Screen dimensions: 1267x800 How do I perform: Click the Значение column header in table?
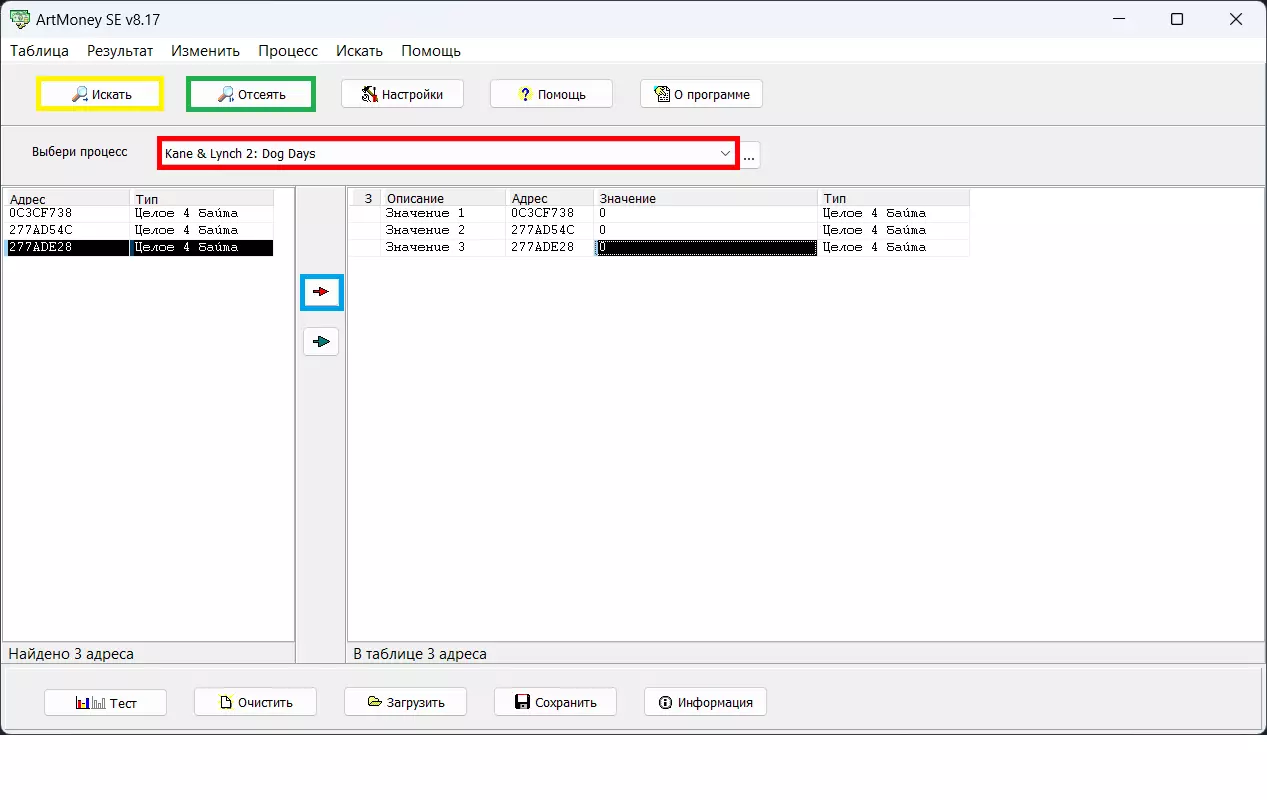point(706,198)
